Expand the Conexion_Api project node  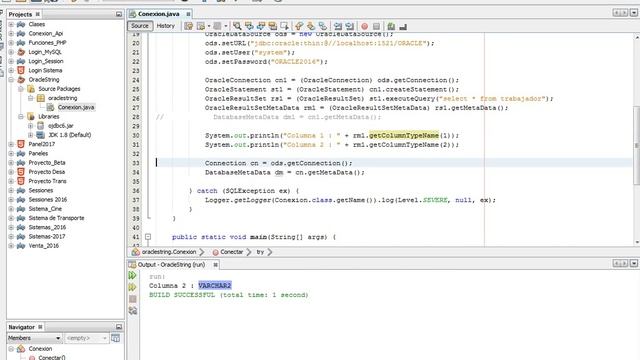click(x=11, y=33)
